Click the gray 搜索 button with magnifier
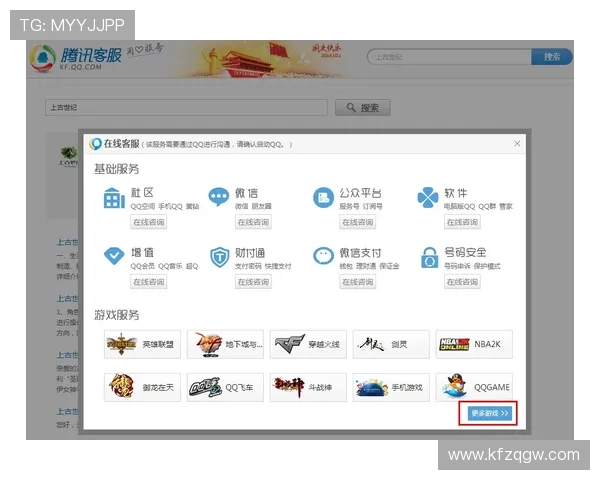Screen dimensions: 600x480 (x=363, y=108)
